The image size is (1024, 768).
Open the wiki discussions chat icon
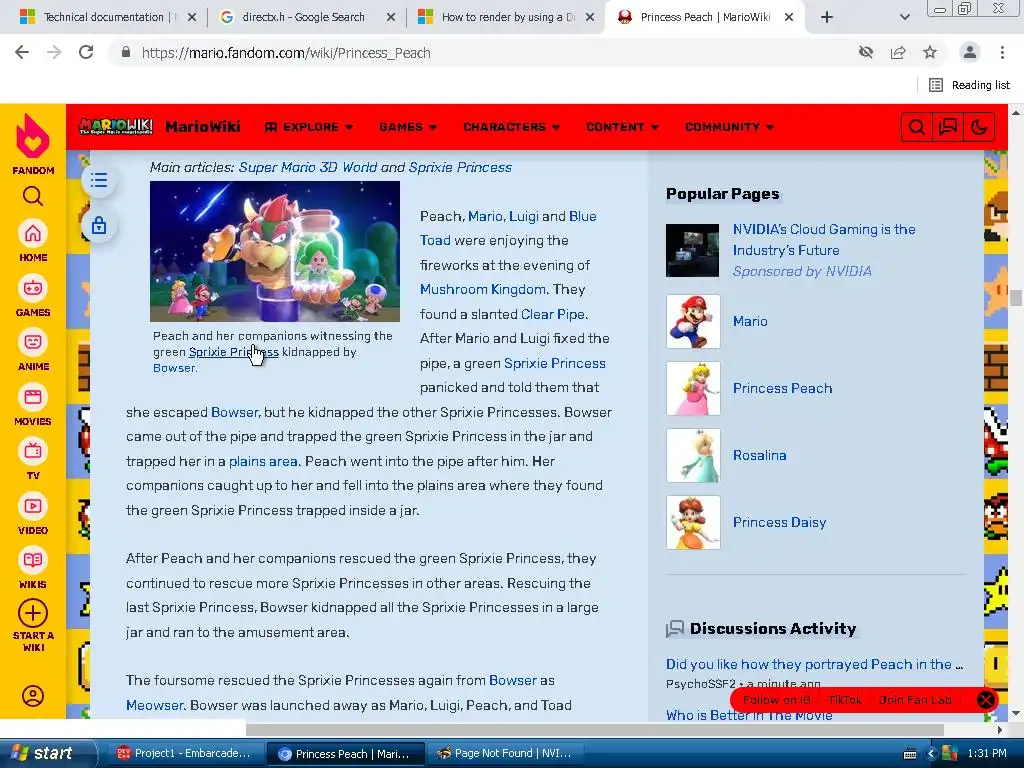coord(948,127)
